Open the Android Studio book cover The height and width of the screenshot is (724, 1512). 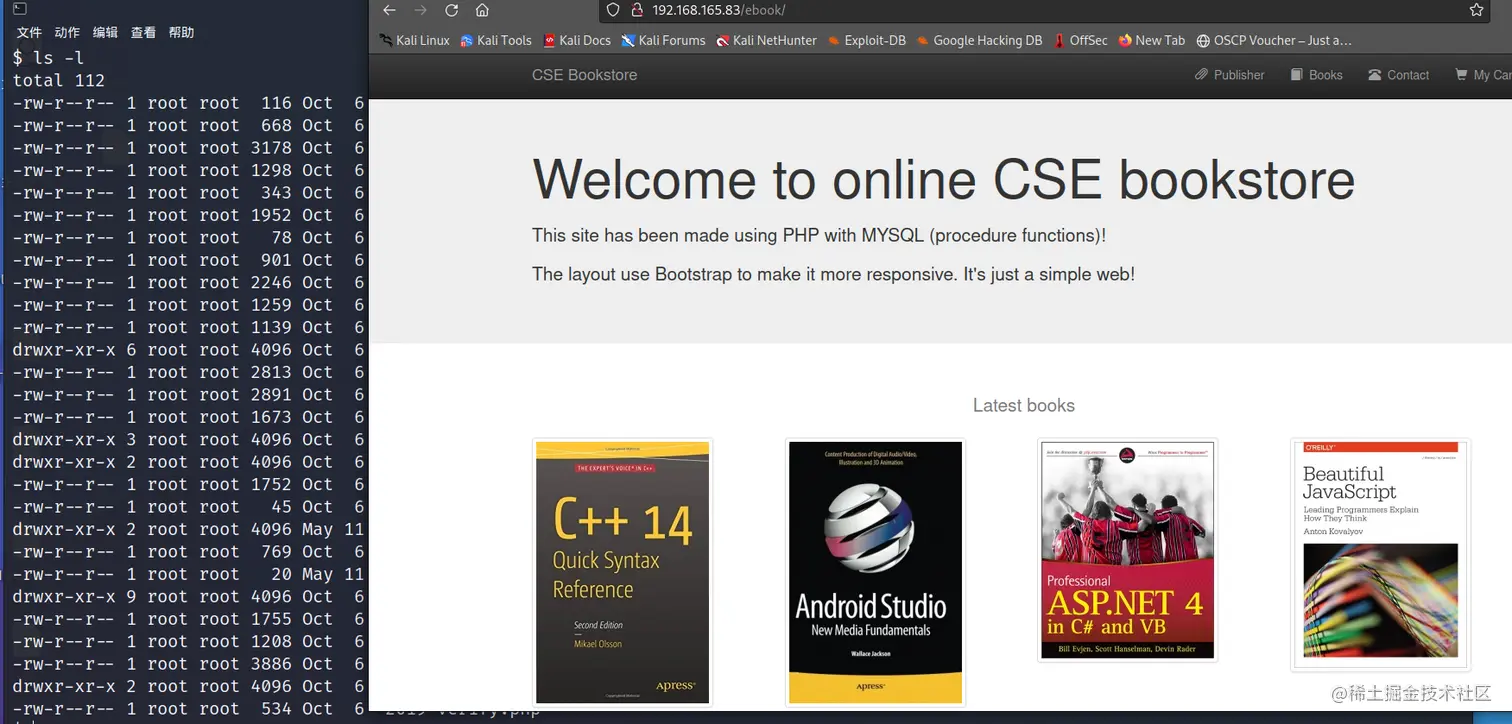pos(875,572)
